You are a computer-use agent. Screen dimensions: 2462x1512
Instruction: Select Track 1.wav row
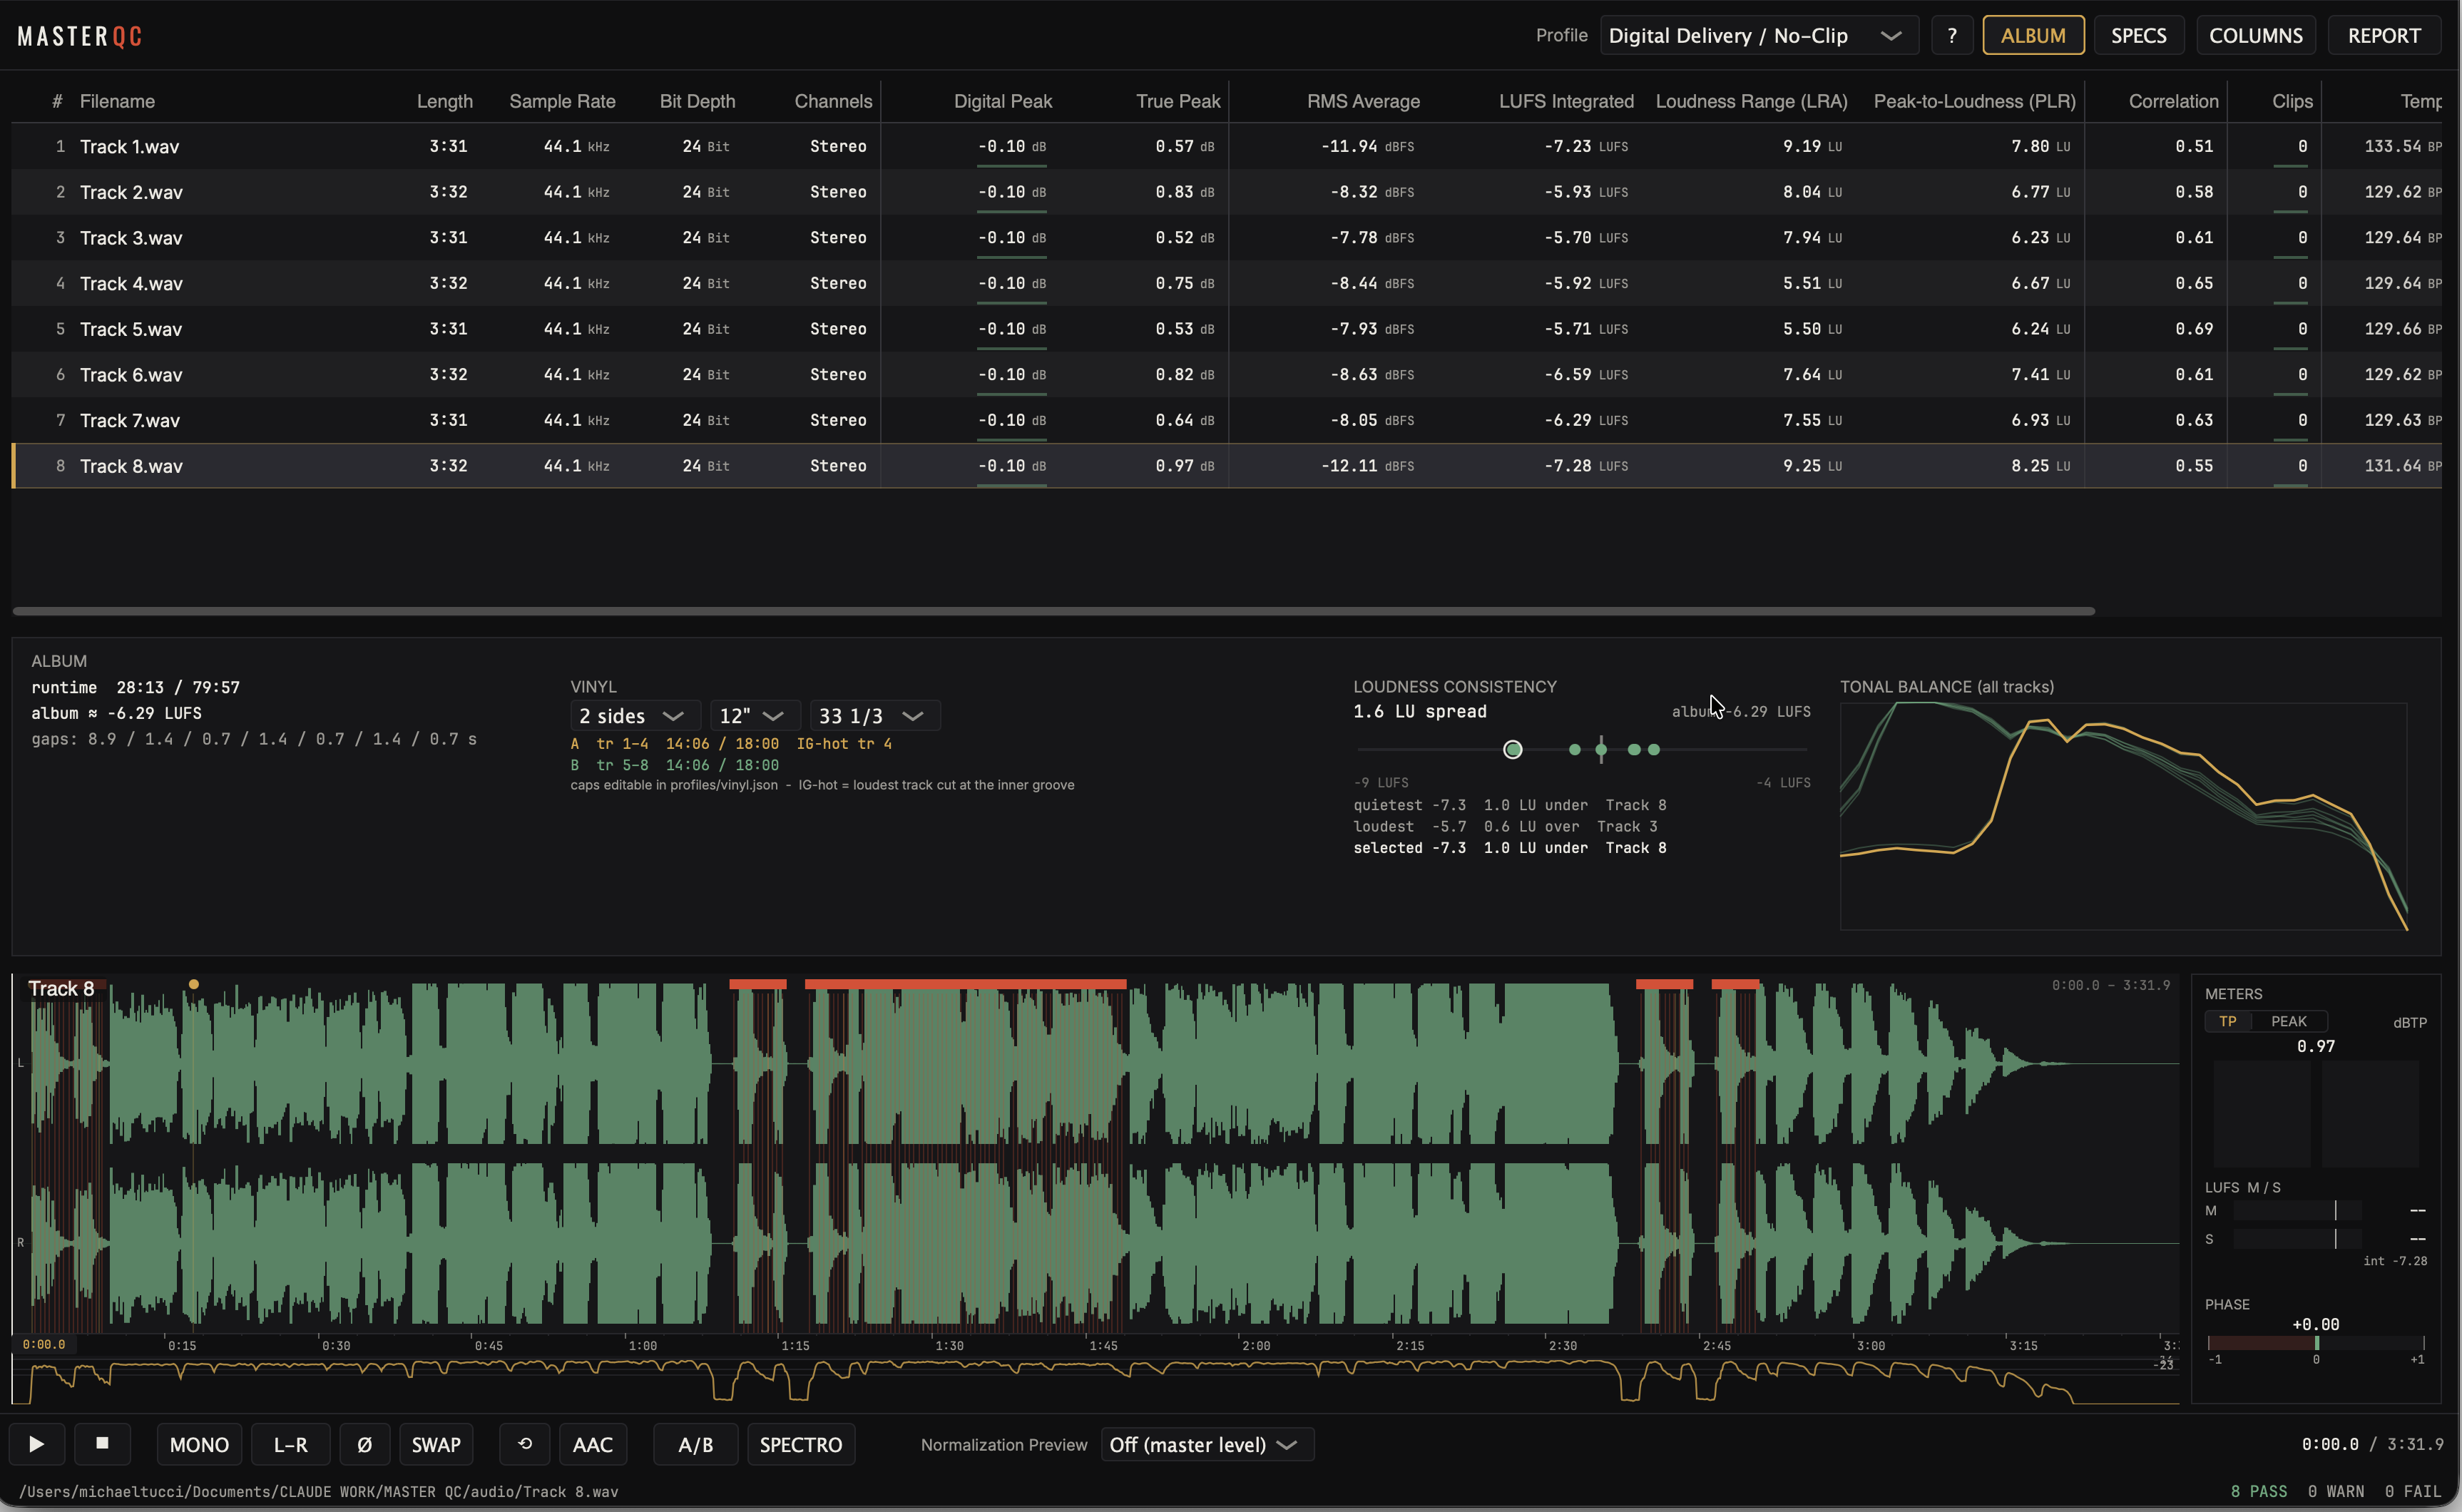pos(1226,146)
